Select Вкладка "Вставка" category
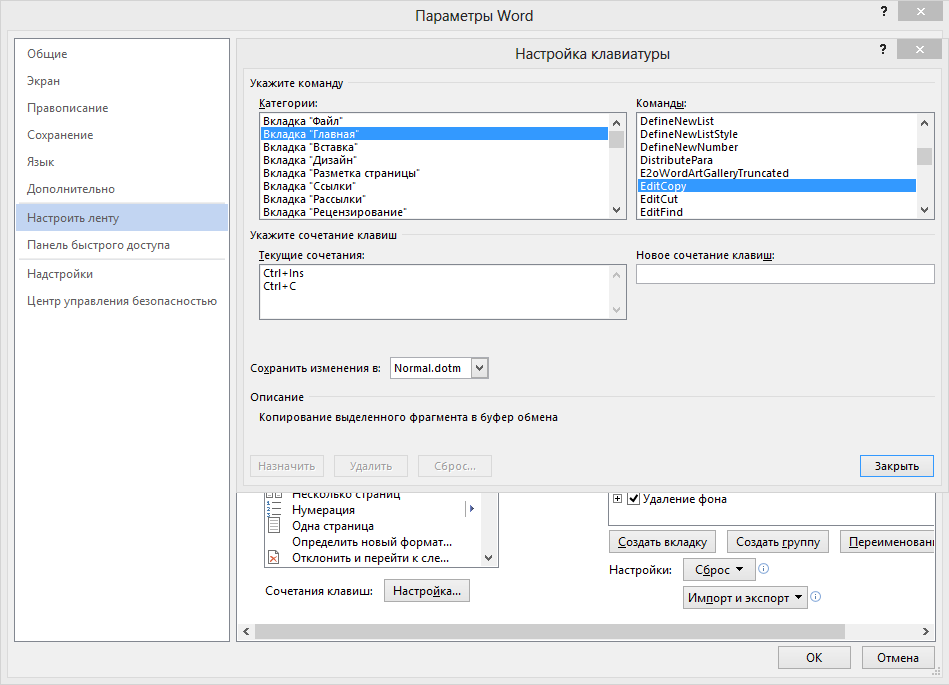Image resolution: width=949 pixels, height=685 pixels. click(434, 147)
